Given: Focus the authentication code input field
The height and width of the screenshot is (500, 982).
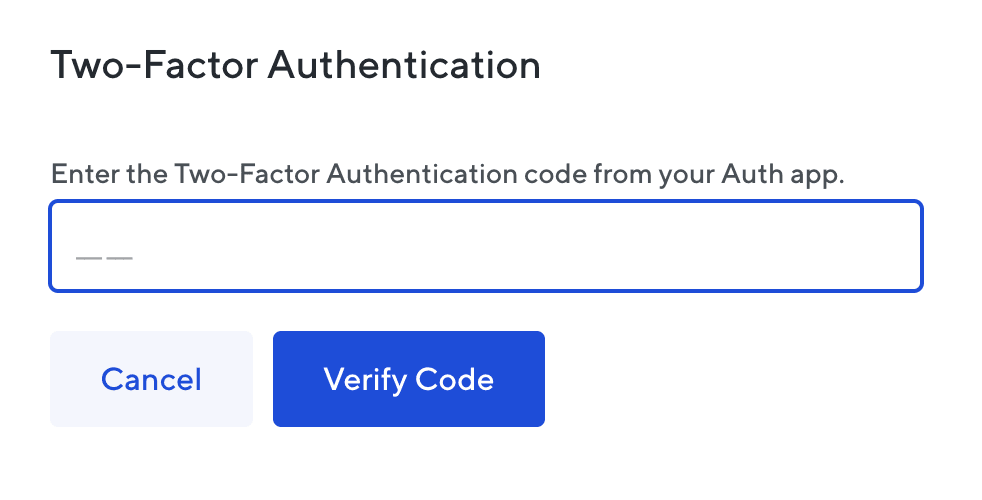Looking at the screenshot, I should 486,247.
